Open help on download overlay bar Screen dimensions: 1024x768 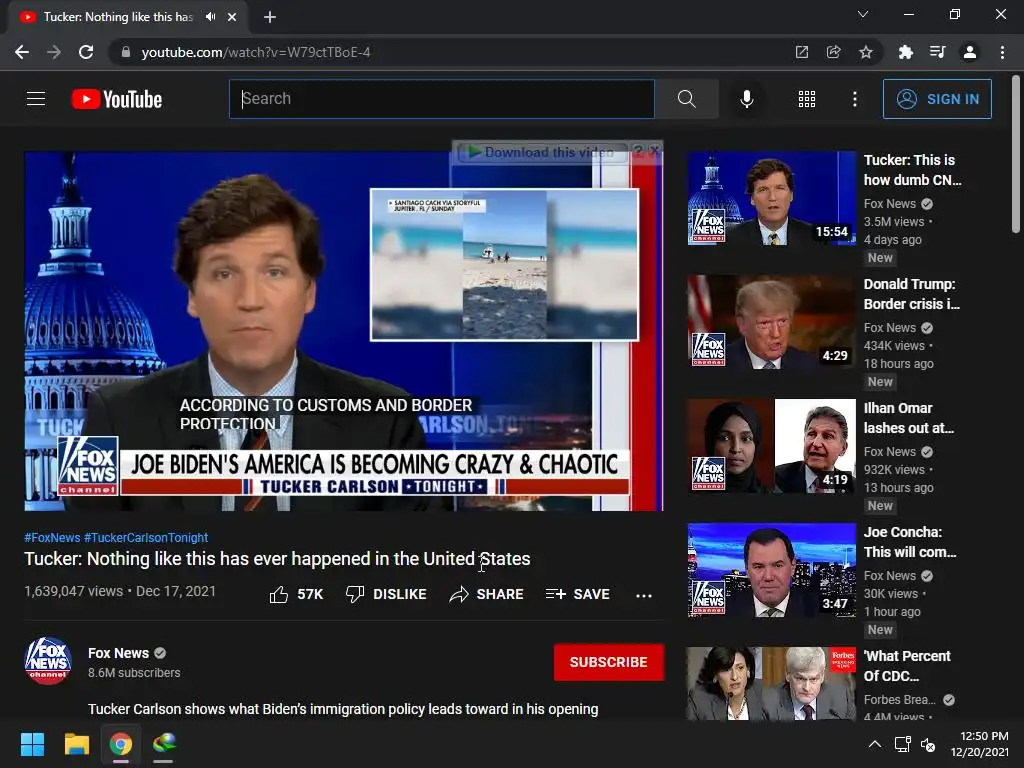639,151
